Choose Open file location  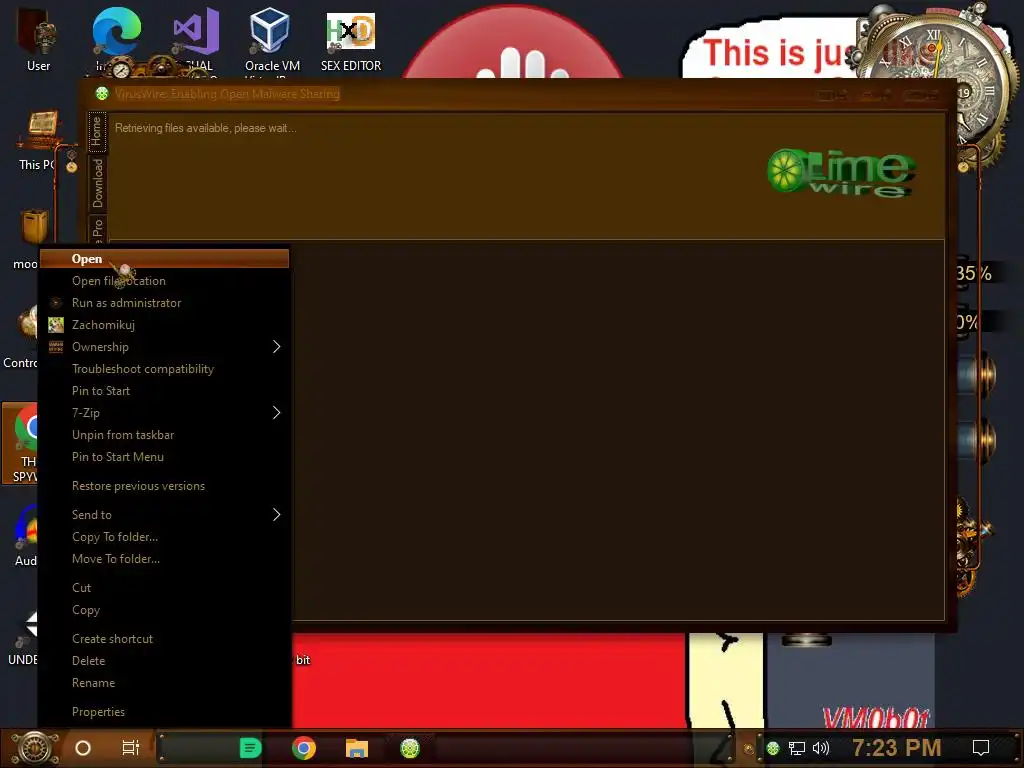pyautogui.click(x=164, y=281)
